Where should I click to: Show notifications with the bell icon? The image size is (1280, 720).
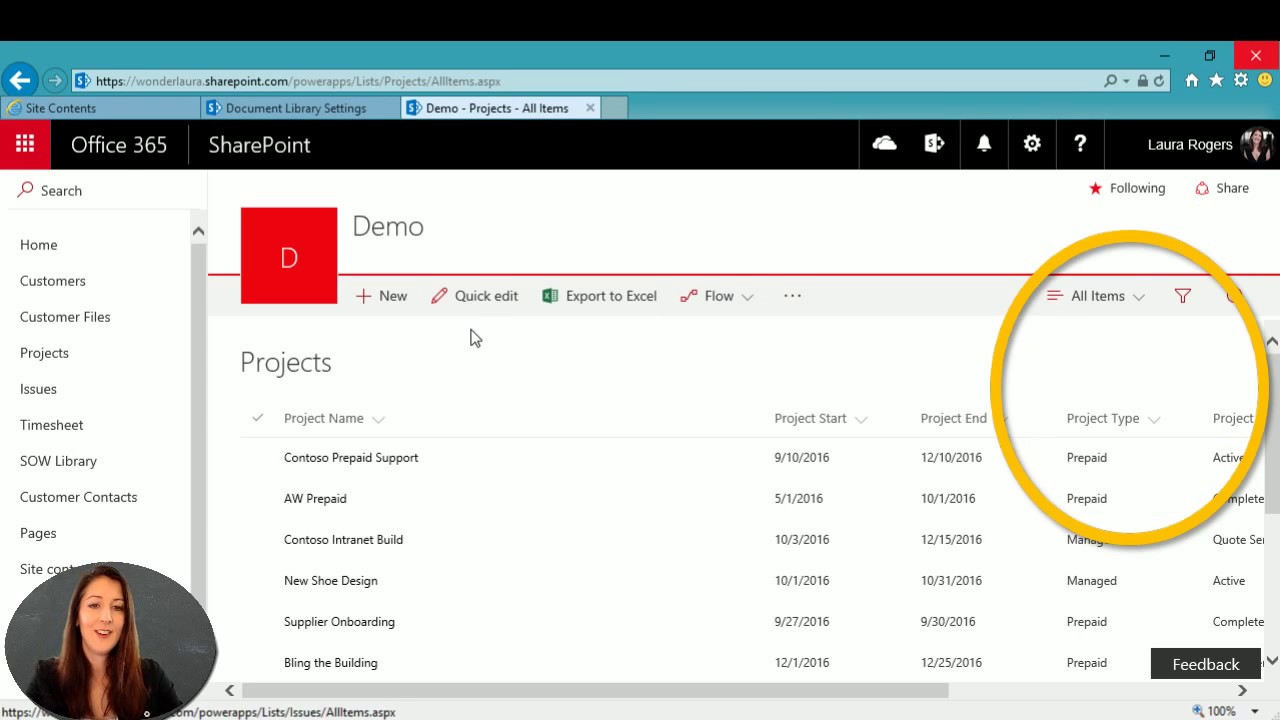(984, 144)
